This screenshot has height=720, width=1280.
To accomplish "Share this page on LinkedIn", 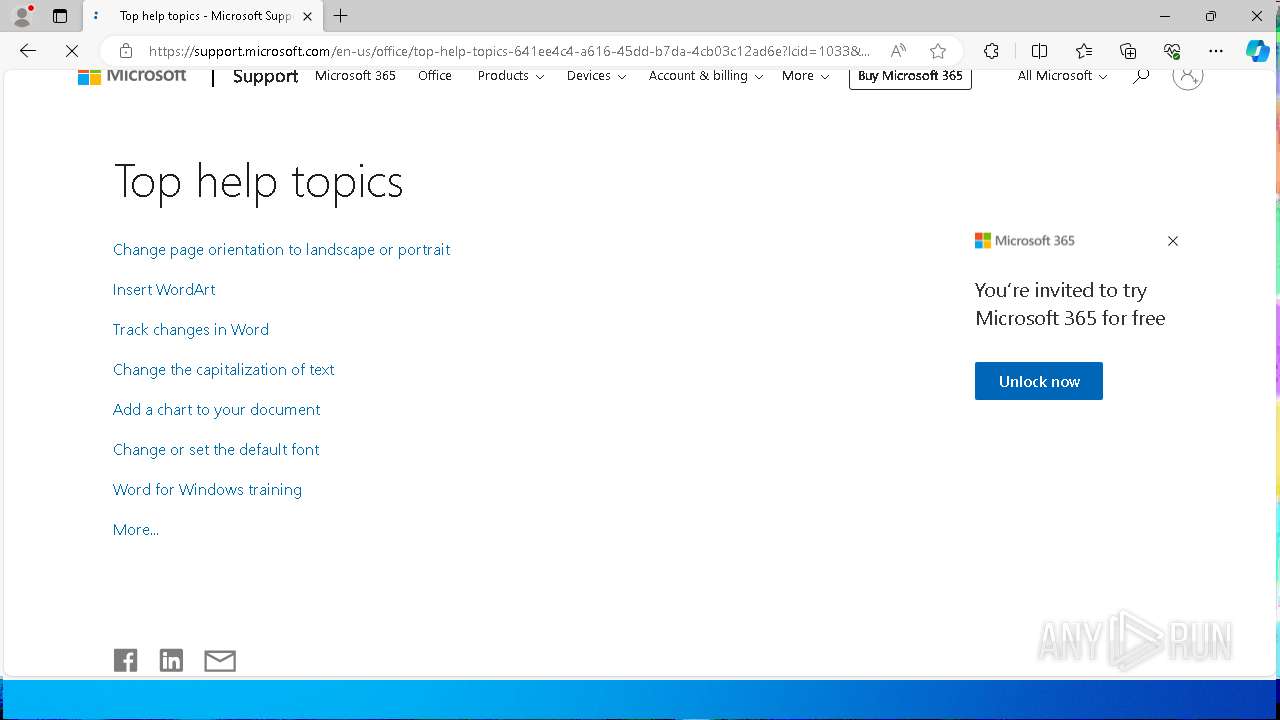I will 172,660.
